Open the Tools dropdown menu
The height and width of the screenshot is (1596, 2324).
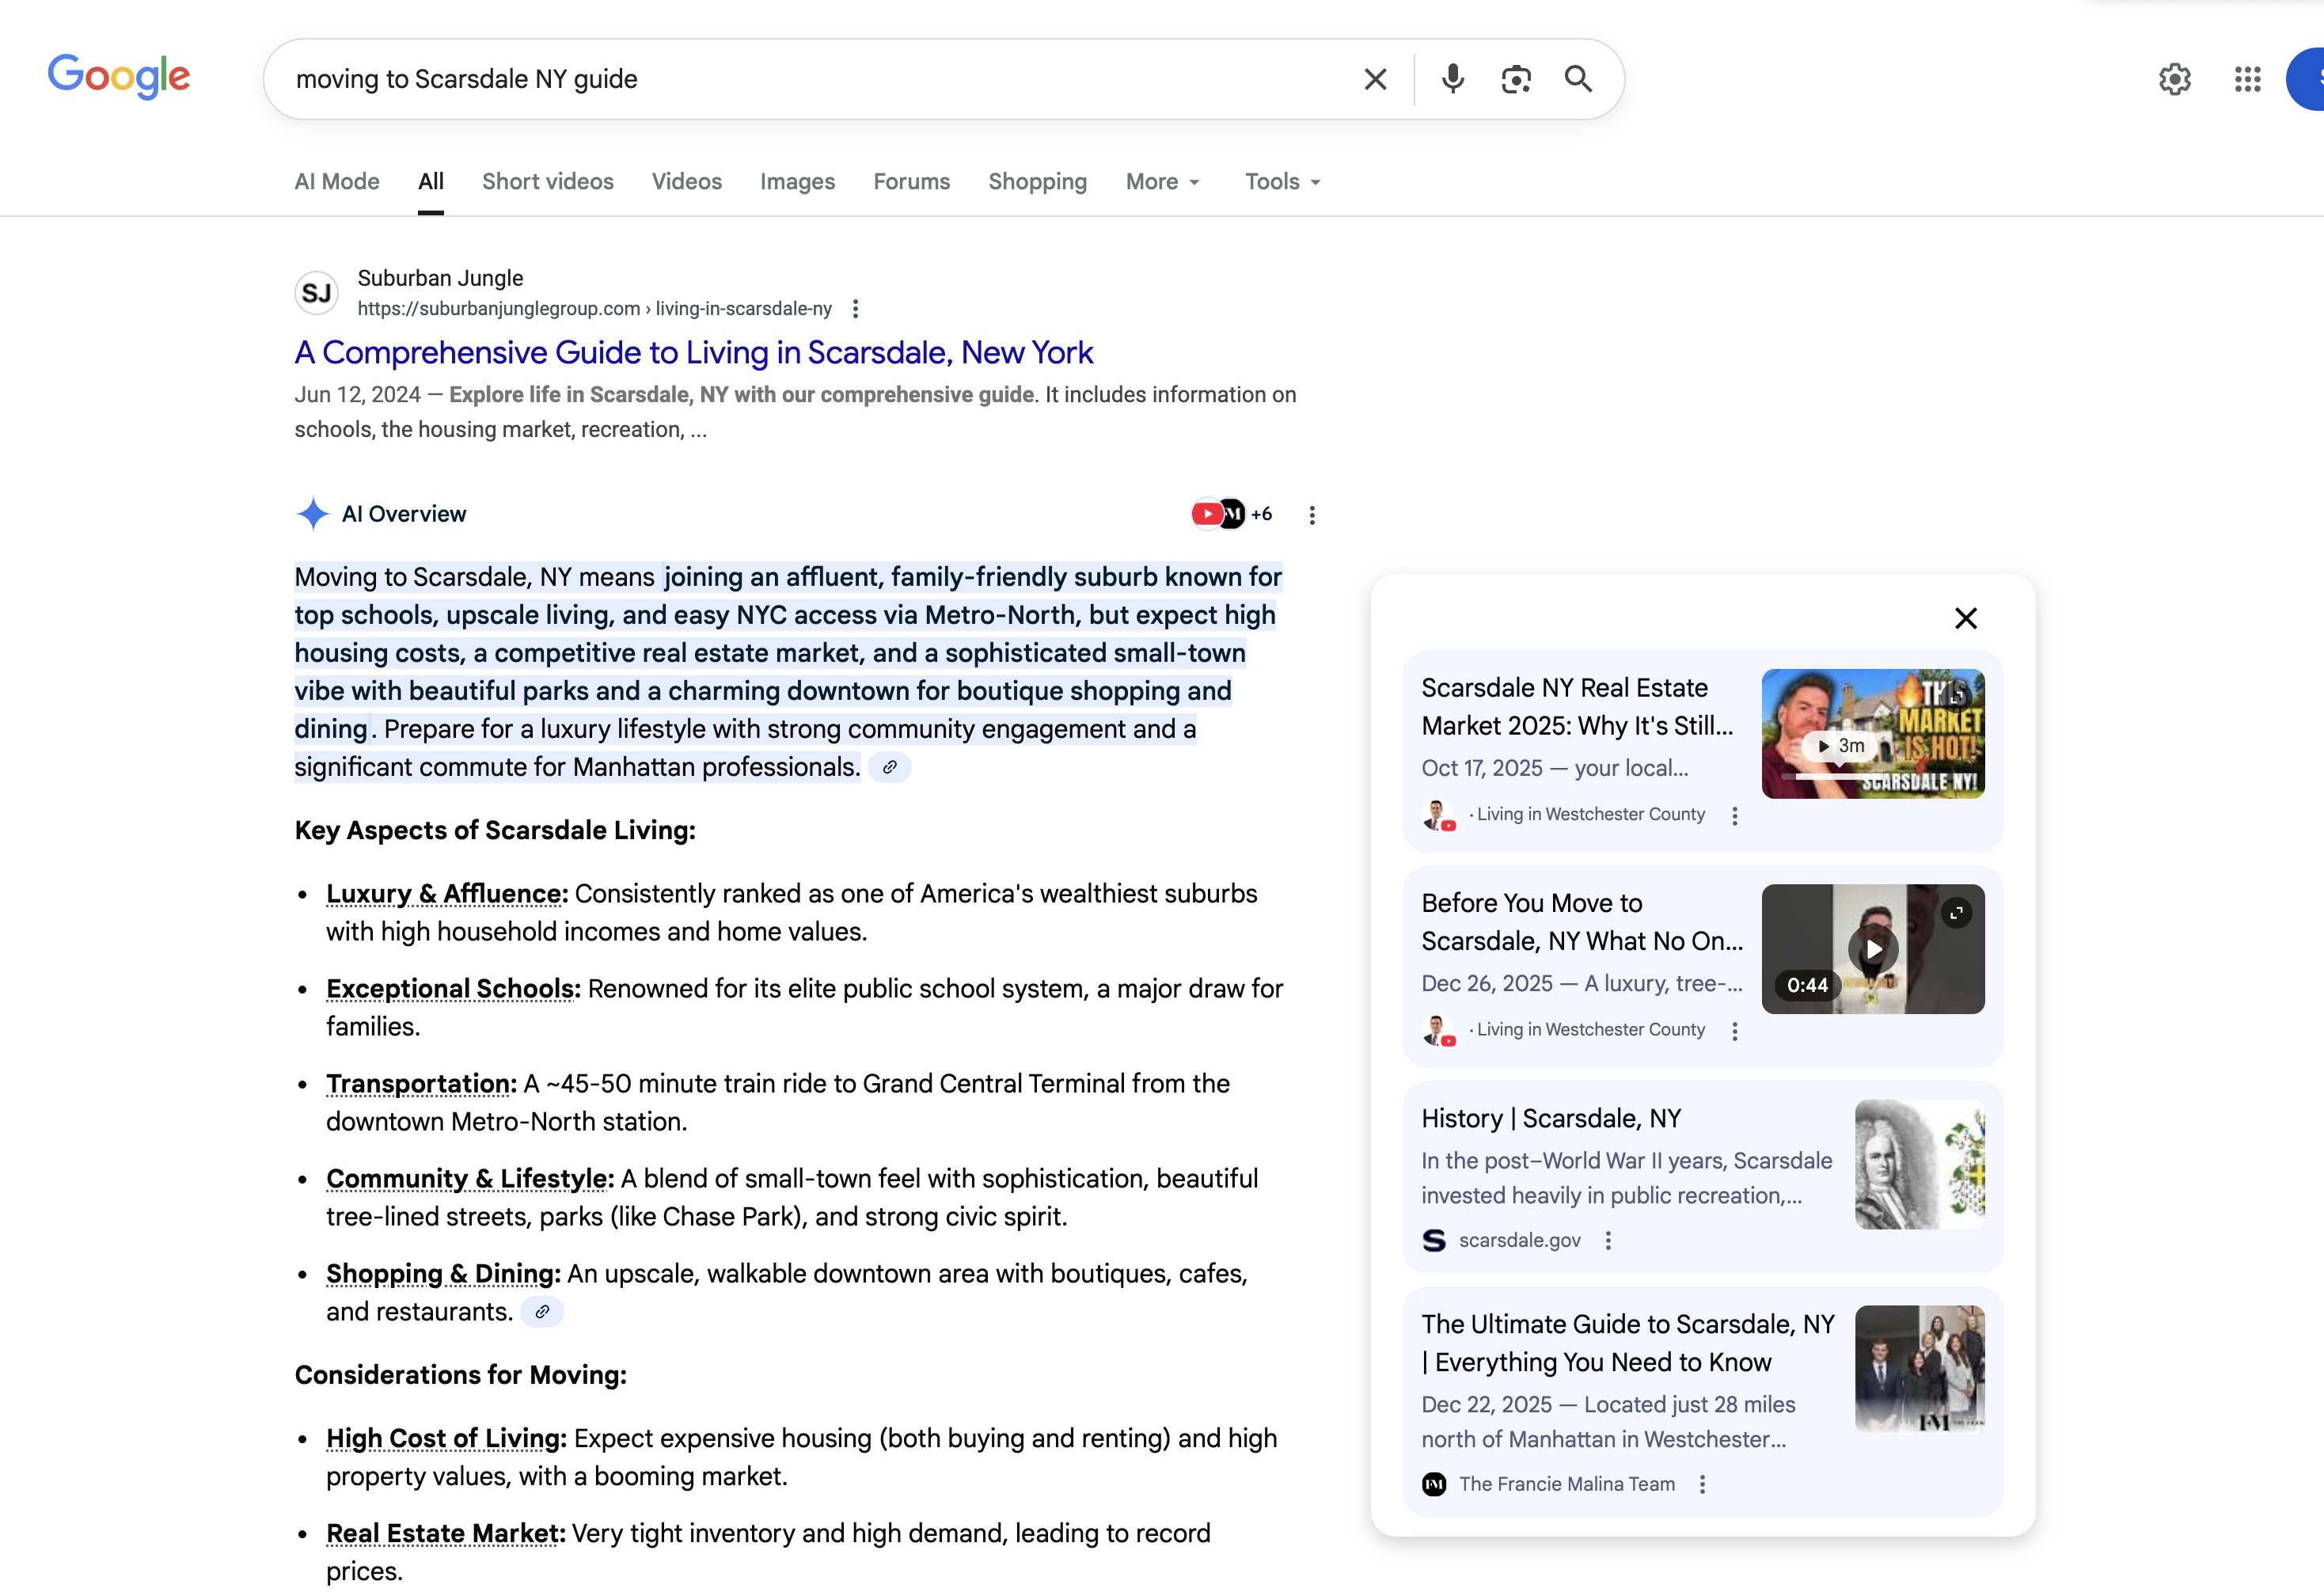tap(1282, 182)
